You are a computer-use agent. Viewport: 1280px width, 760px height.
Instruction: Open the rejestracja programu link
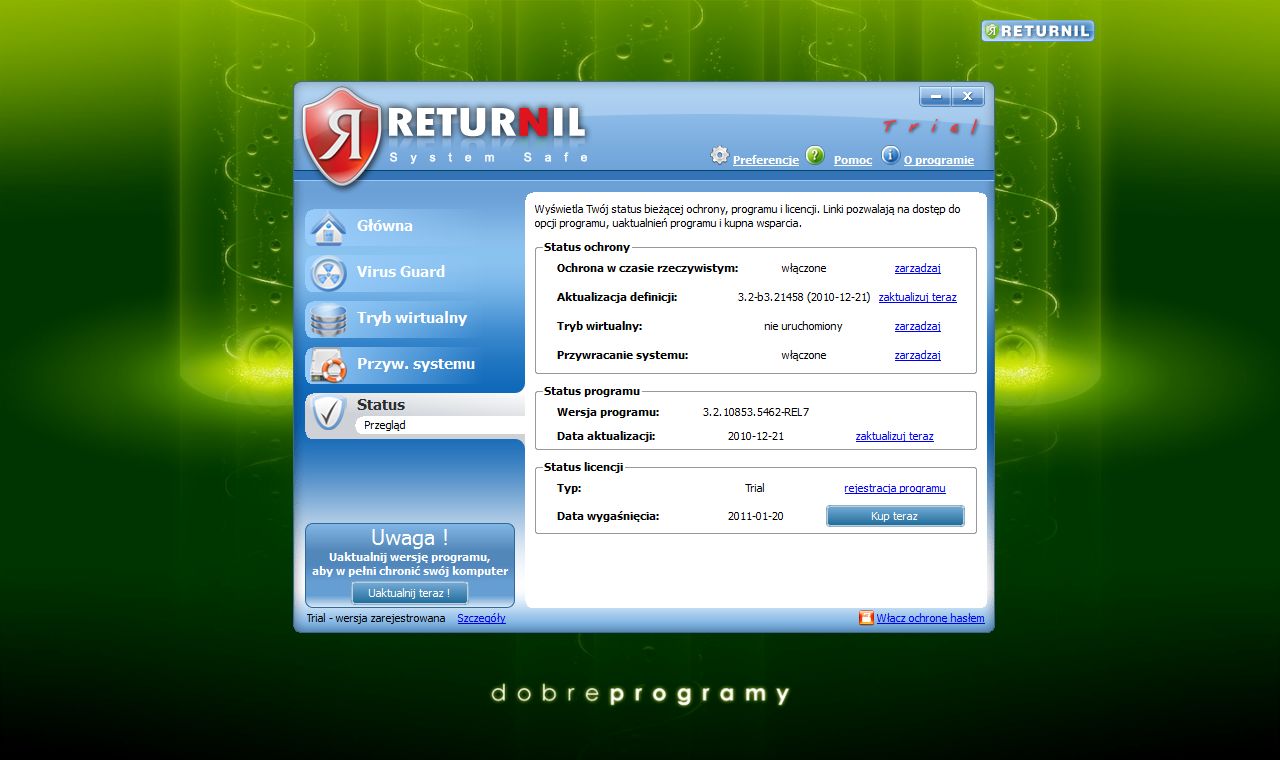pos(894,488)
